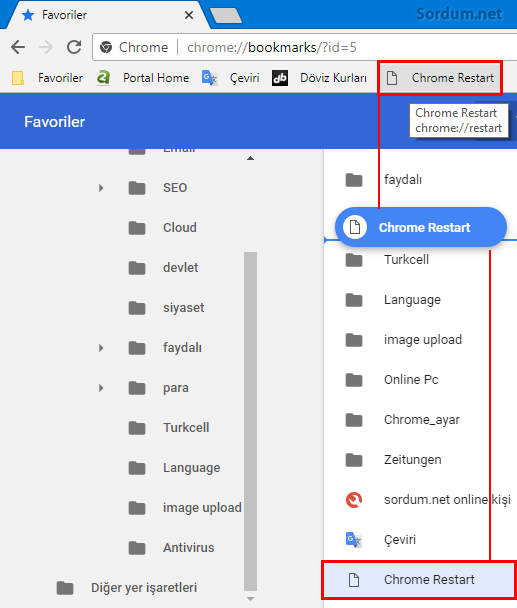Click the scroll-up arrow of sidebar scrollbar
The width and height of the screenshot is (517, 608).
(x=251, y=158)
